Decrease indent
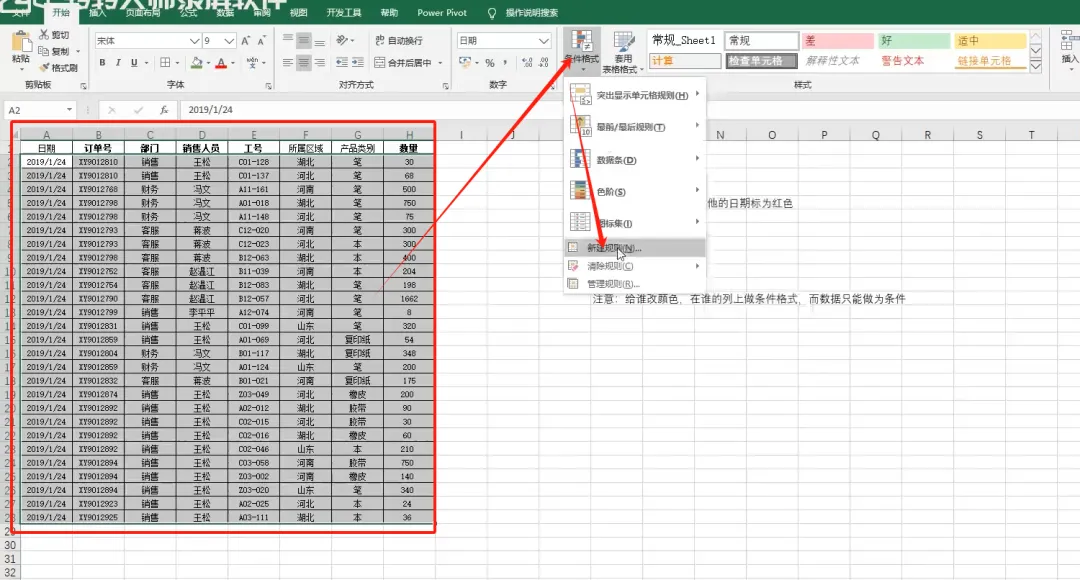Screen dimensions: 1080x580 [342, 63]
